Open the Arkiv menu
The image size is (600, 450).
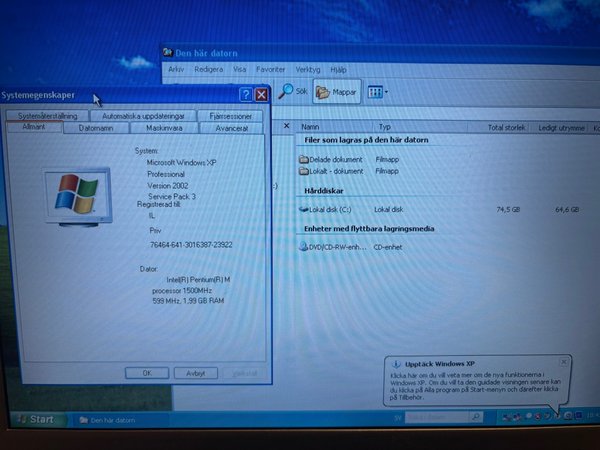(176, 69)
